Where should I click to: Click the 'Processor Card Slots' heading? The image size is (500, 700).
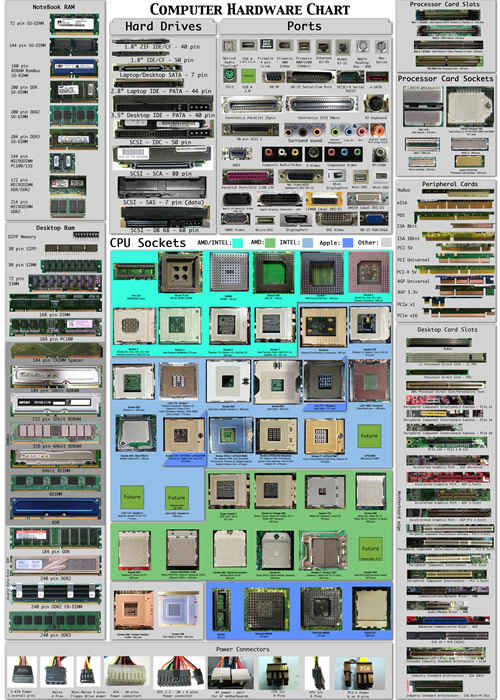(x=445, y=4)
